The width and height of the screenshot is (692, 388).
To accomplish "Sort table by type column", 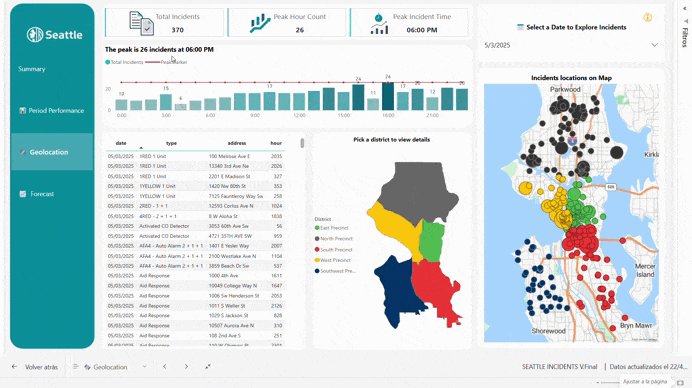I will pos(171,143).
